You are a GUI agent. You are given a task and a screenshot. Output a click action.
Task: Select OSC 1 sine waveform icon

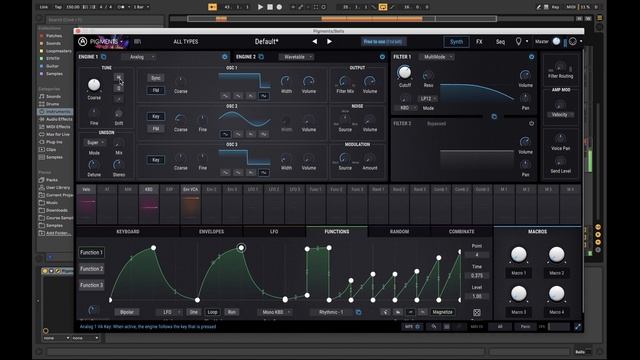pyautogui.click(x=225, y=96)
